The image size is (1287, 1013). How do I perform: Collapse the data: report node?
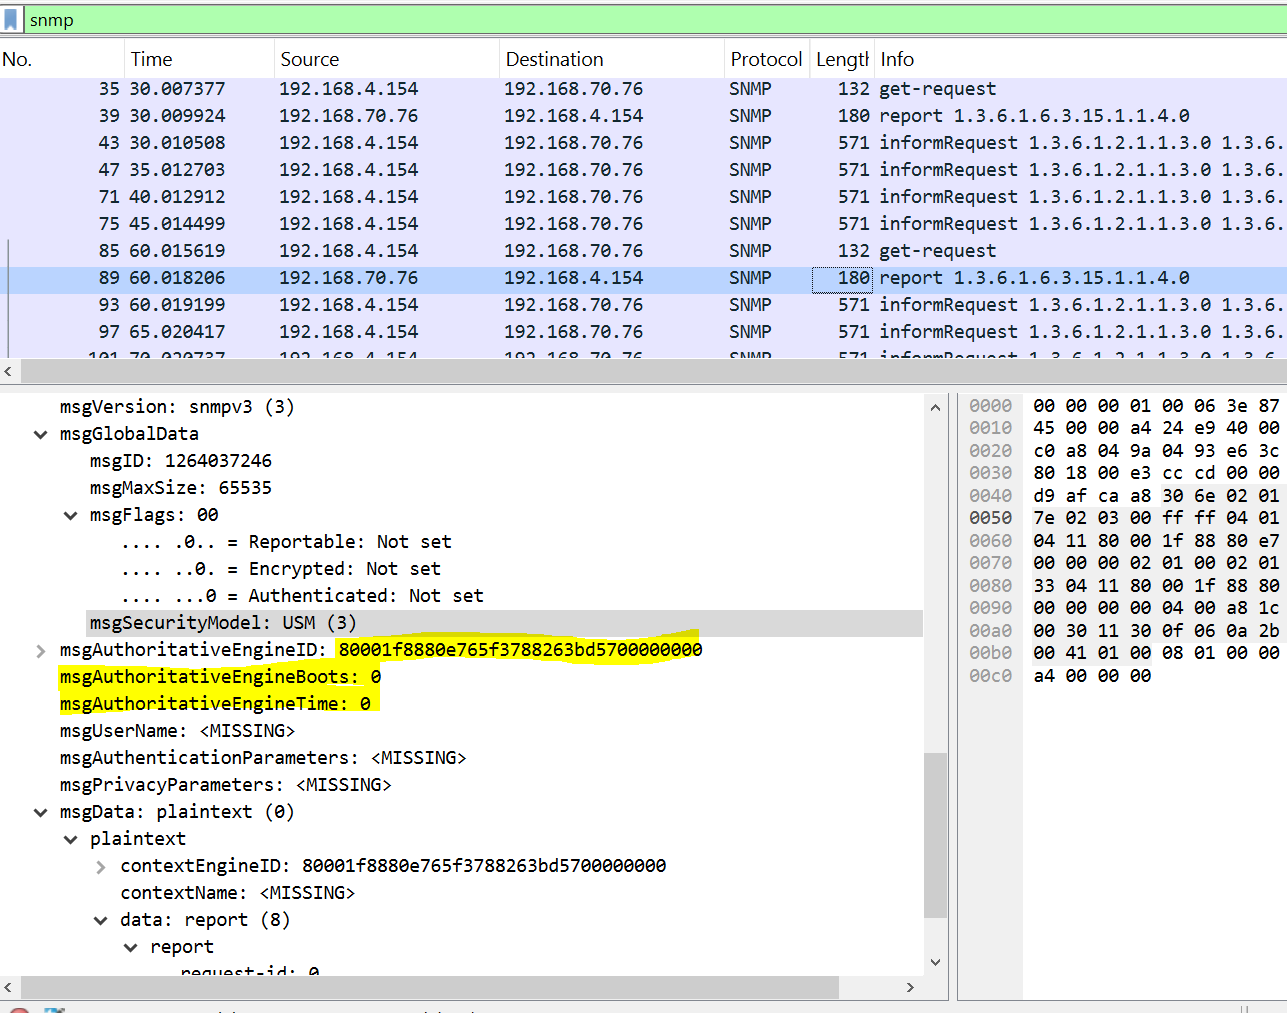[x=101, y=920]
